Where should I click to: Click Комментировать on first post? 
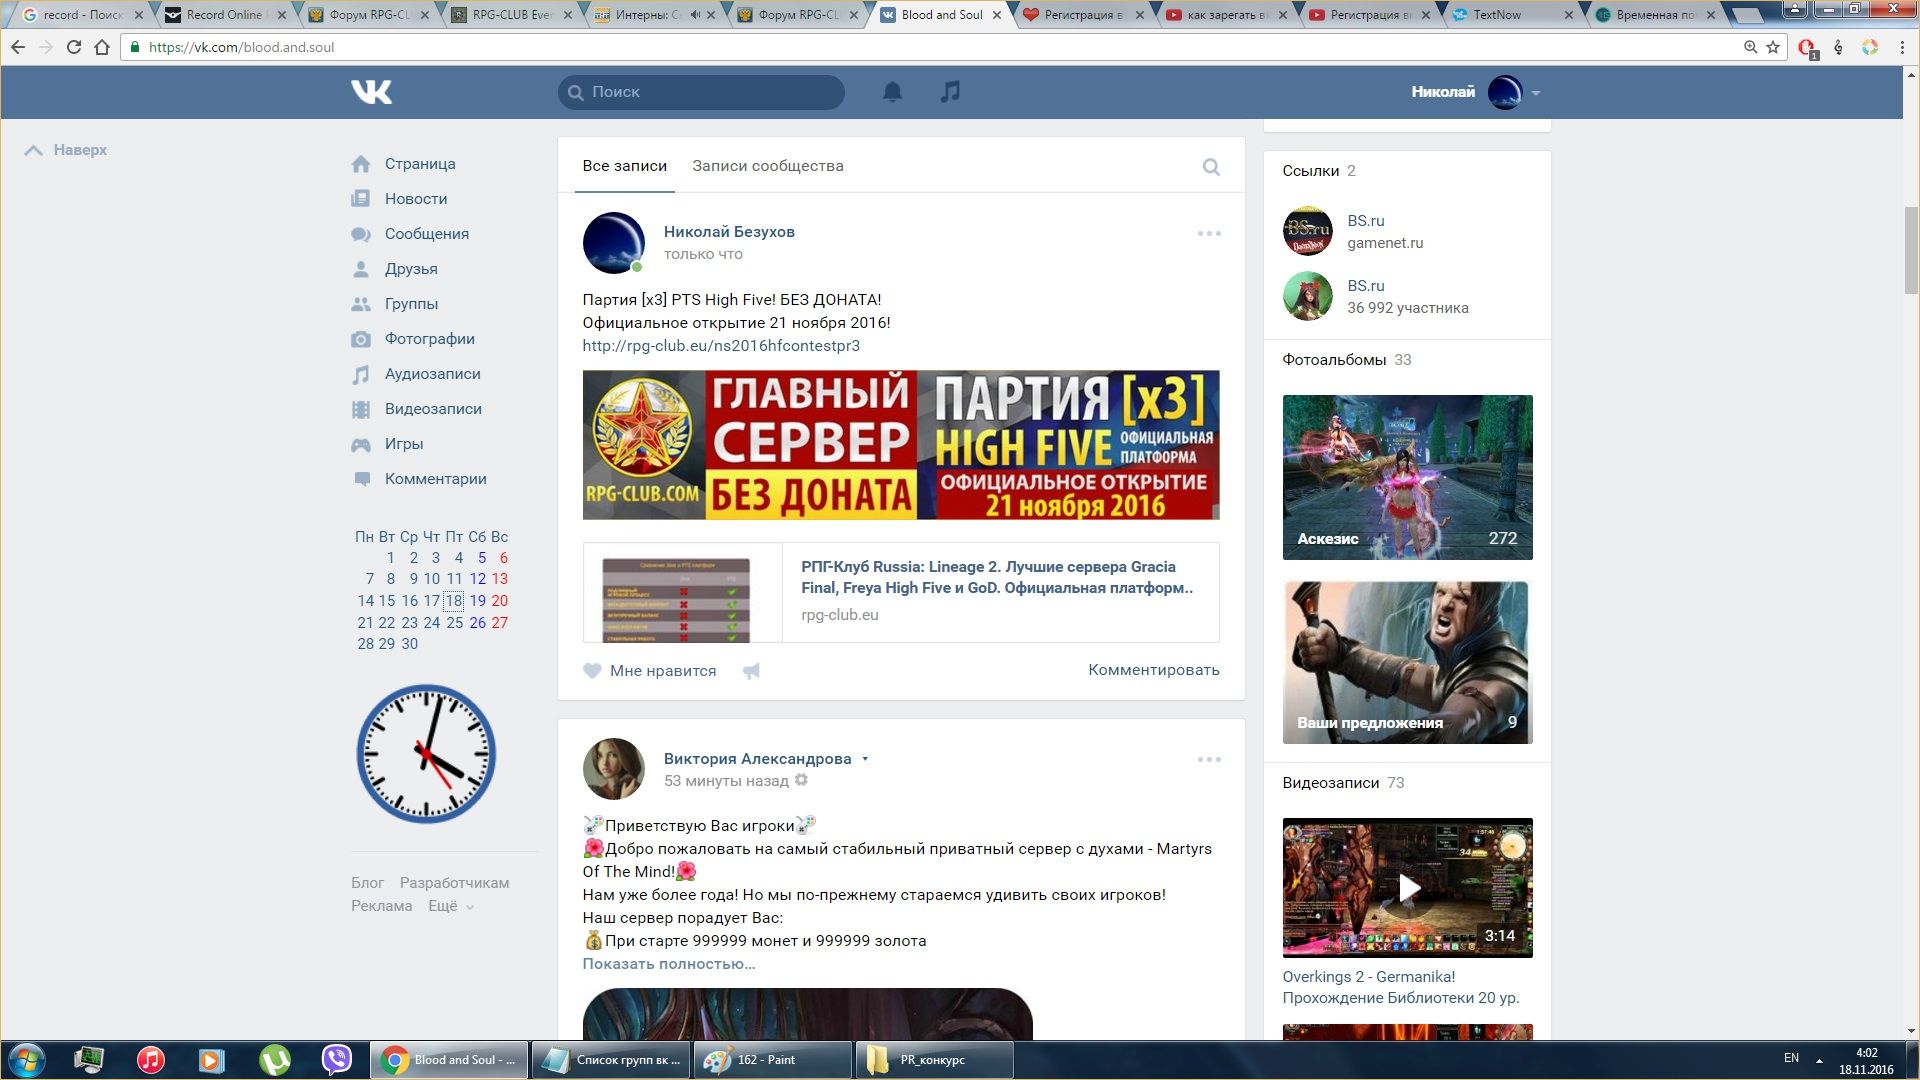[x=1153, y=670]
